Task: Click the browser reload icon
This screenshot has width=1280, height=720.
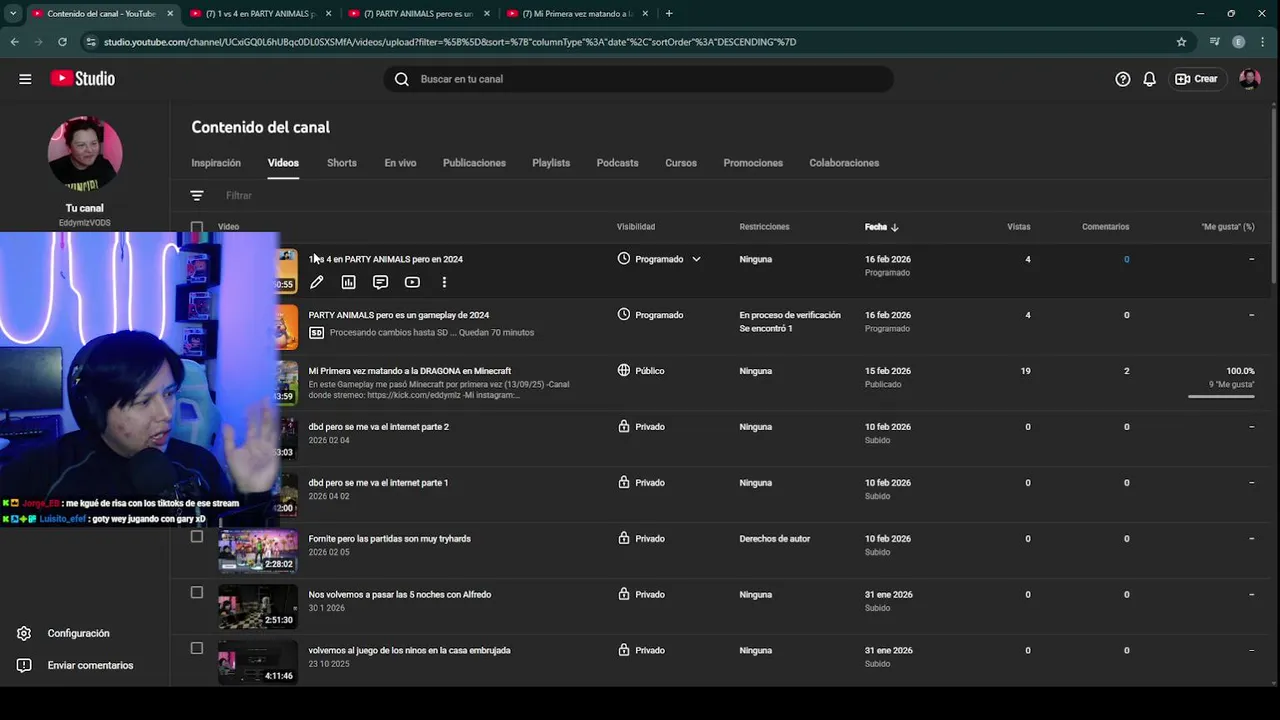Action: click(62, 42)
